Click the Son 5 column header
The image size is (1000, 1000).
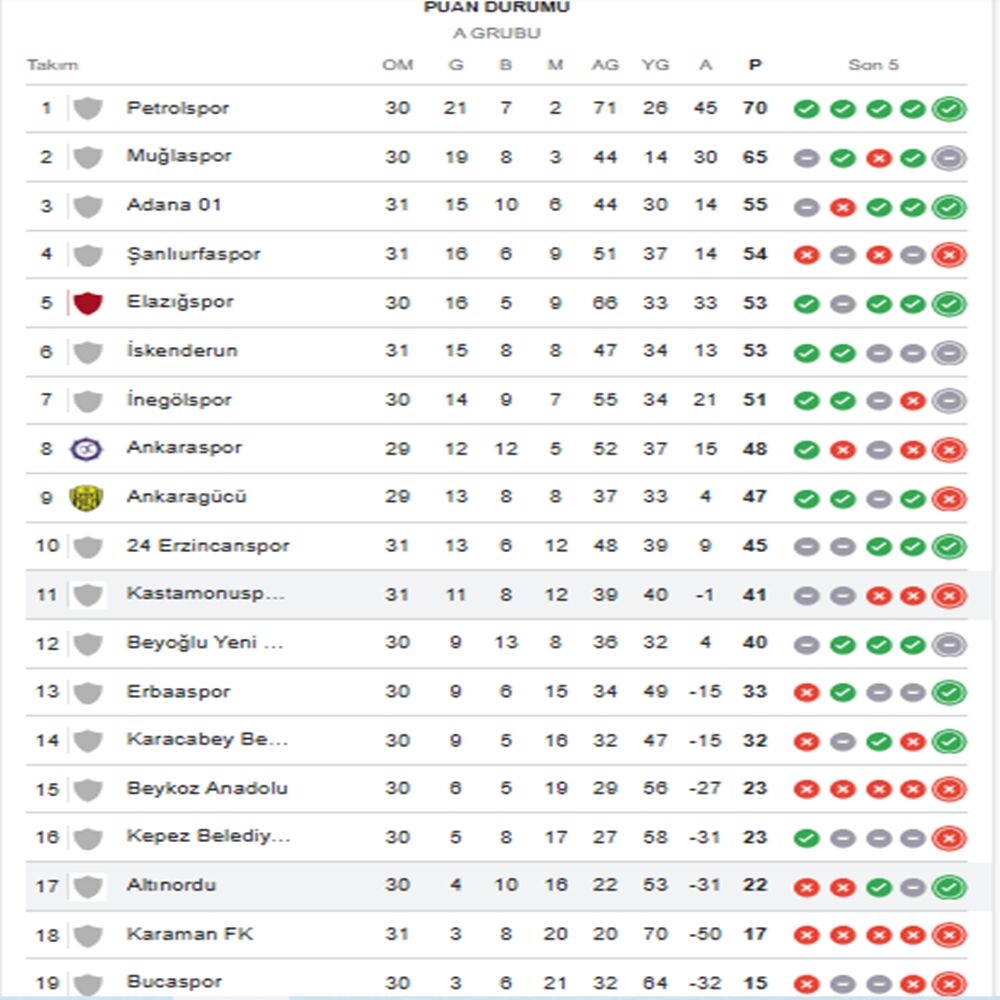873,65
